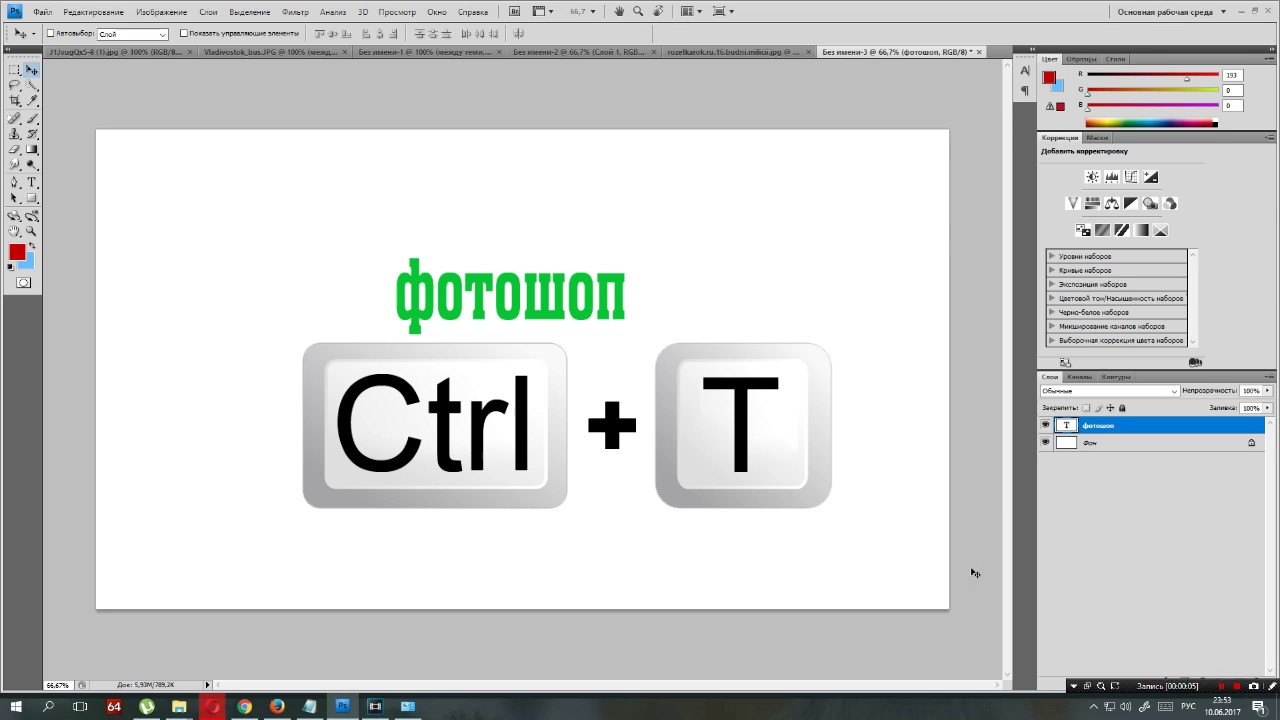Add a Levels adjustment

pyautogui.click(x=1111, y=177)
